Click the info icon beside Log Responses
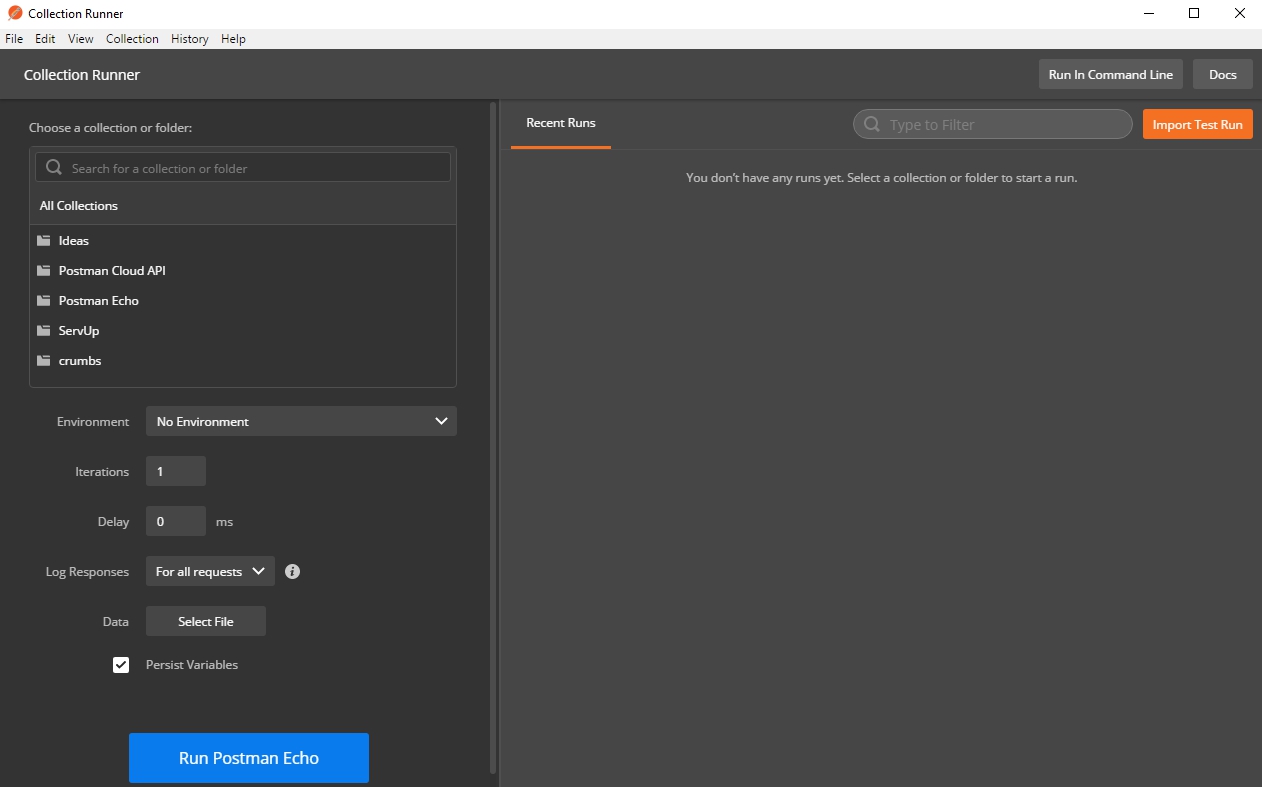 point(292,572)
